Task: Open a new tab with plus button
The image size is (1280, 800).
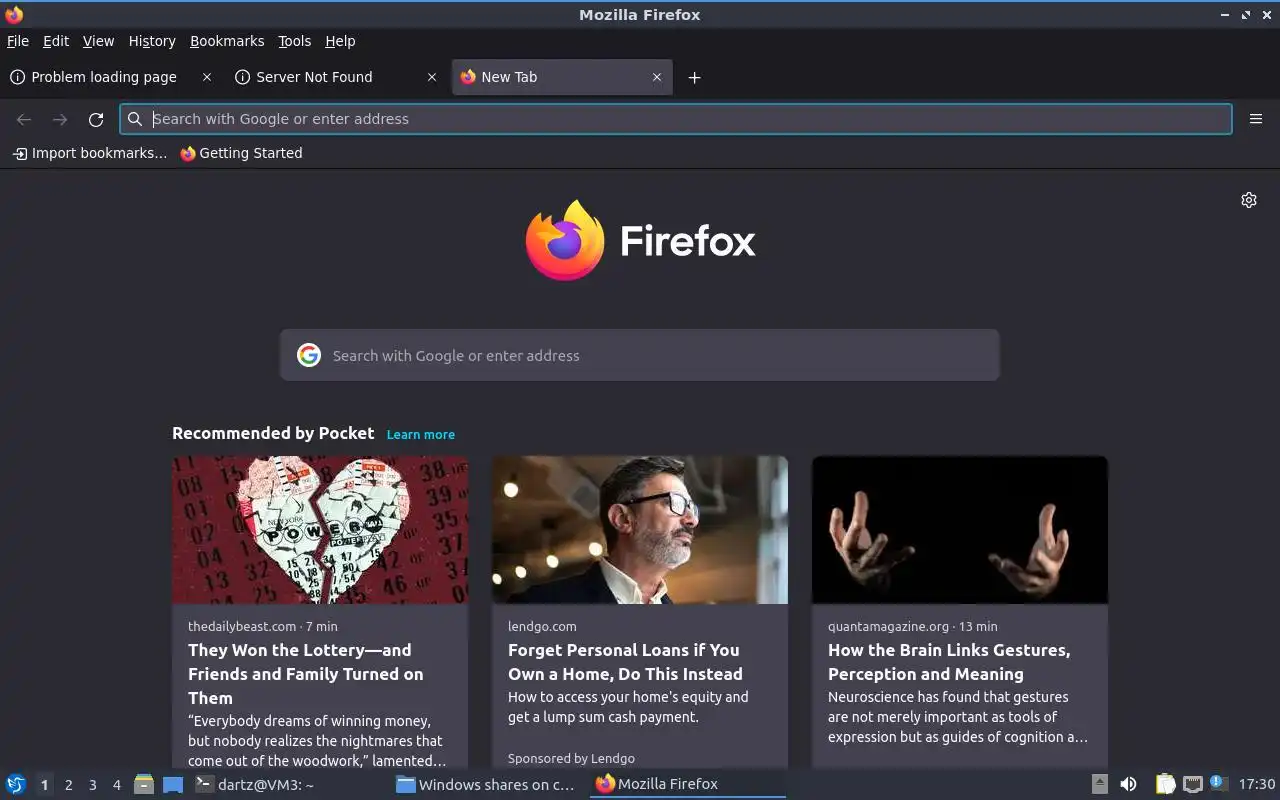Action: [x=694, y=77]
